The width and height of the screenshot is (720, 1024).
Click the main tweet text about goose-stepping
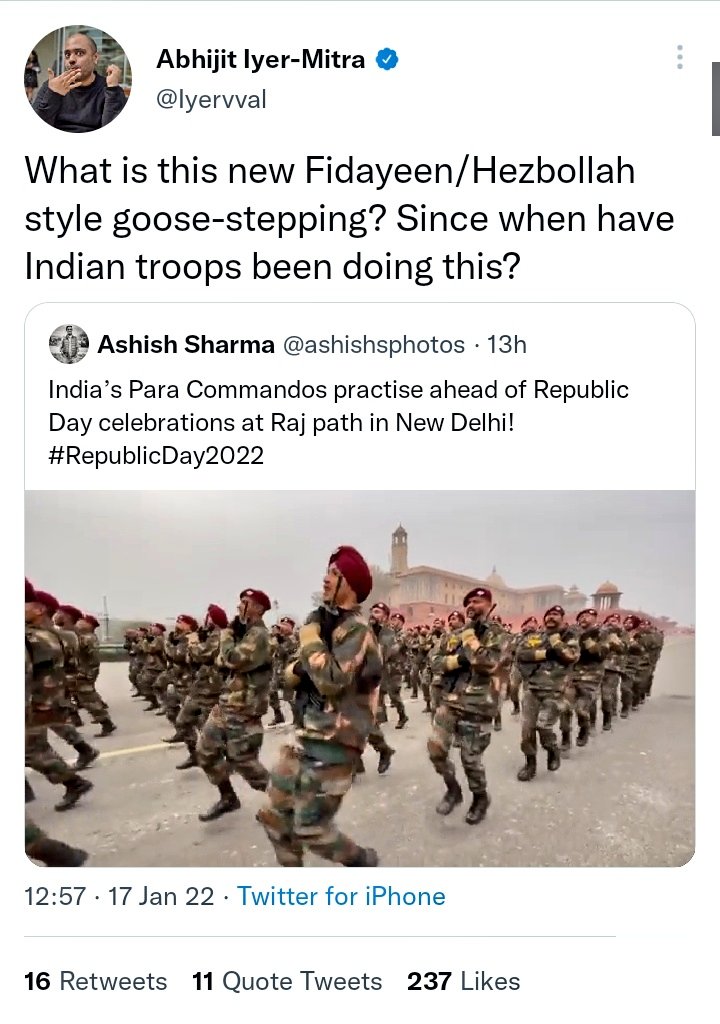click(x=349, y=218)
